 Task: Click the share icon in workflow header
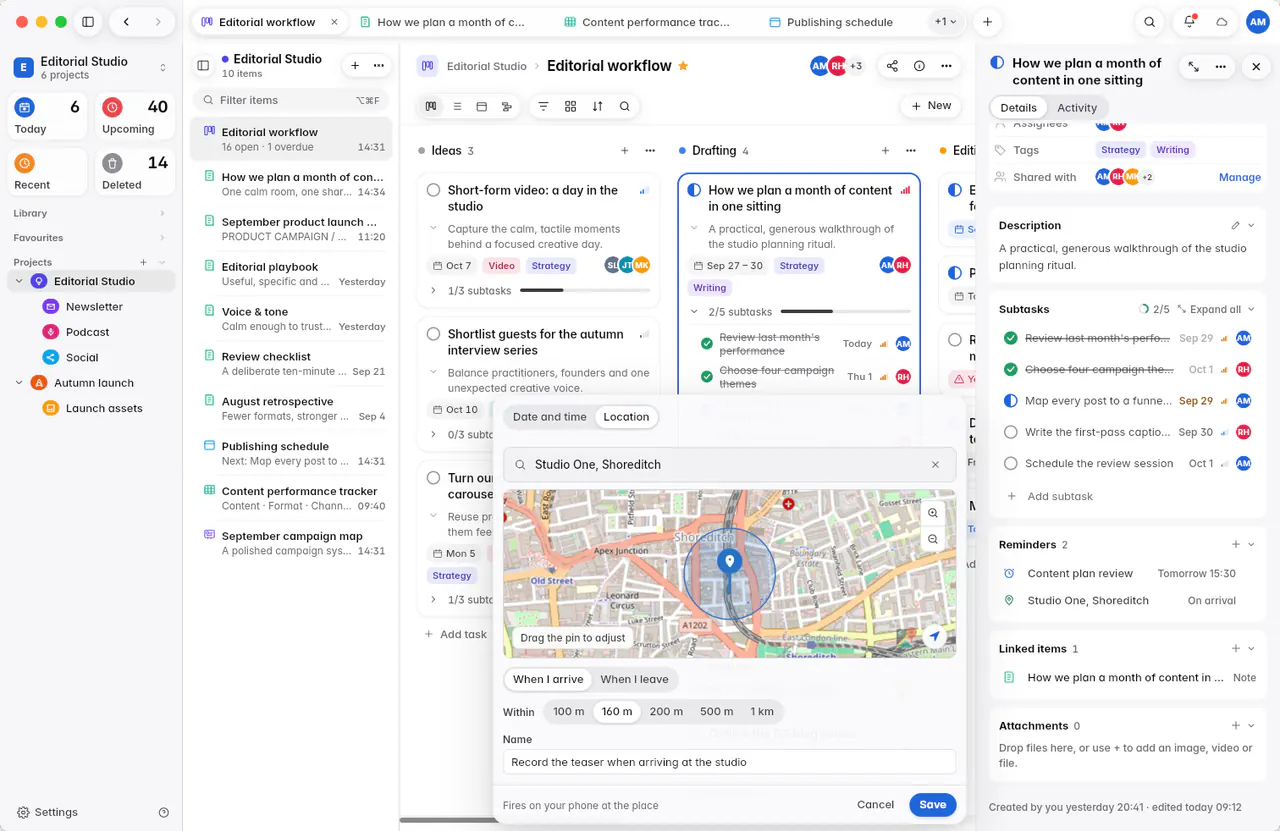[x=892, y=66]
